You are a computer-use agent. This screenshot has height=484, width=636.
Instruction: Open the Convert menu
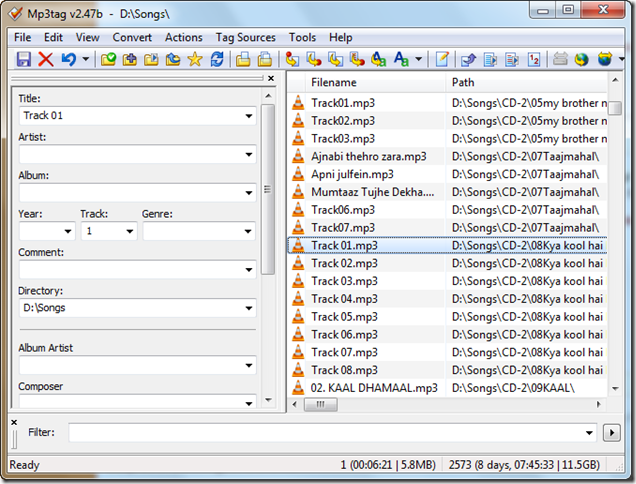click(x=132, y=37)
